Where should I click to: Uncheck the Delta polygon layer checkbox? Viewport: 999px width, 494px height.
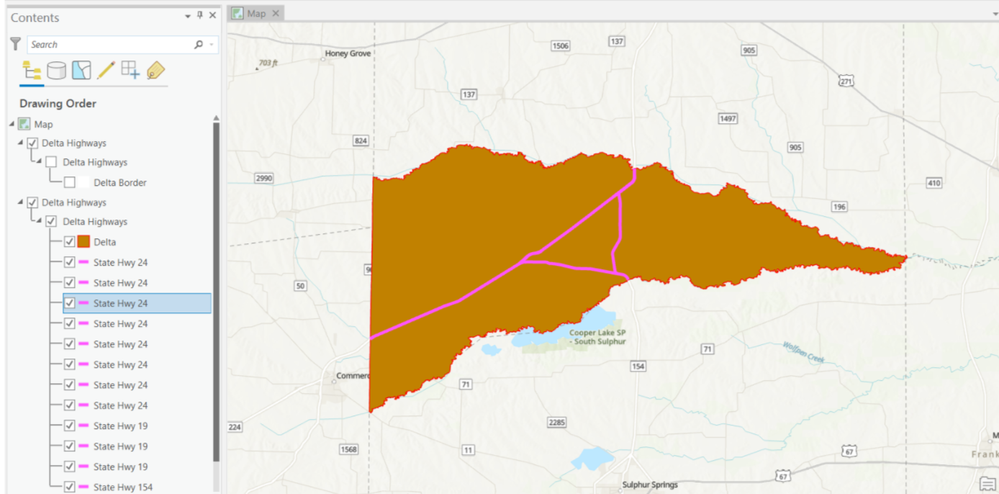click(x=69, y=242)
